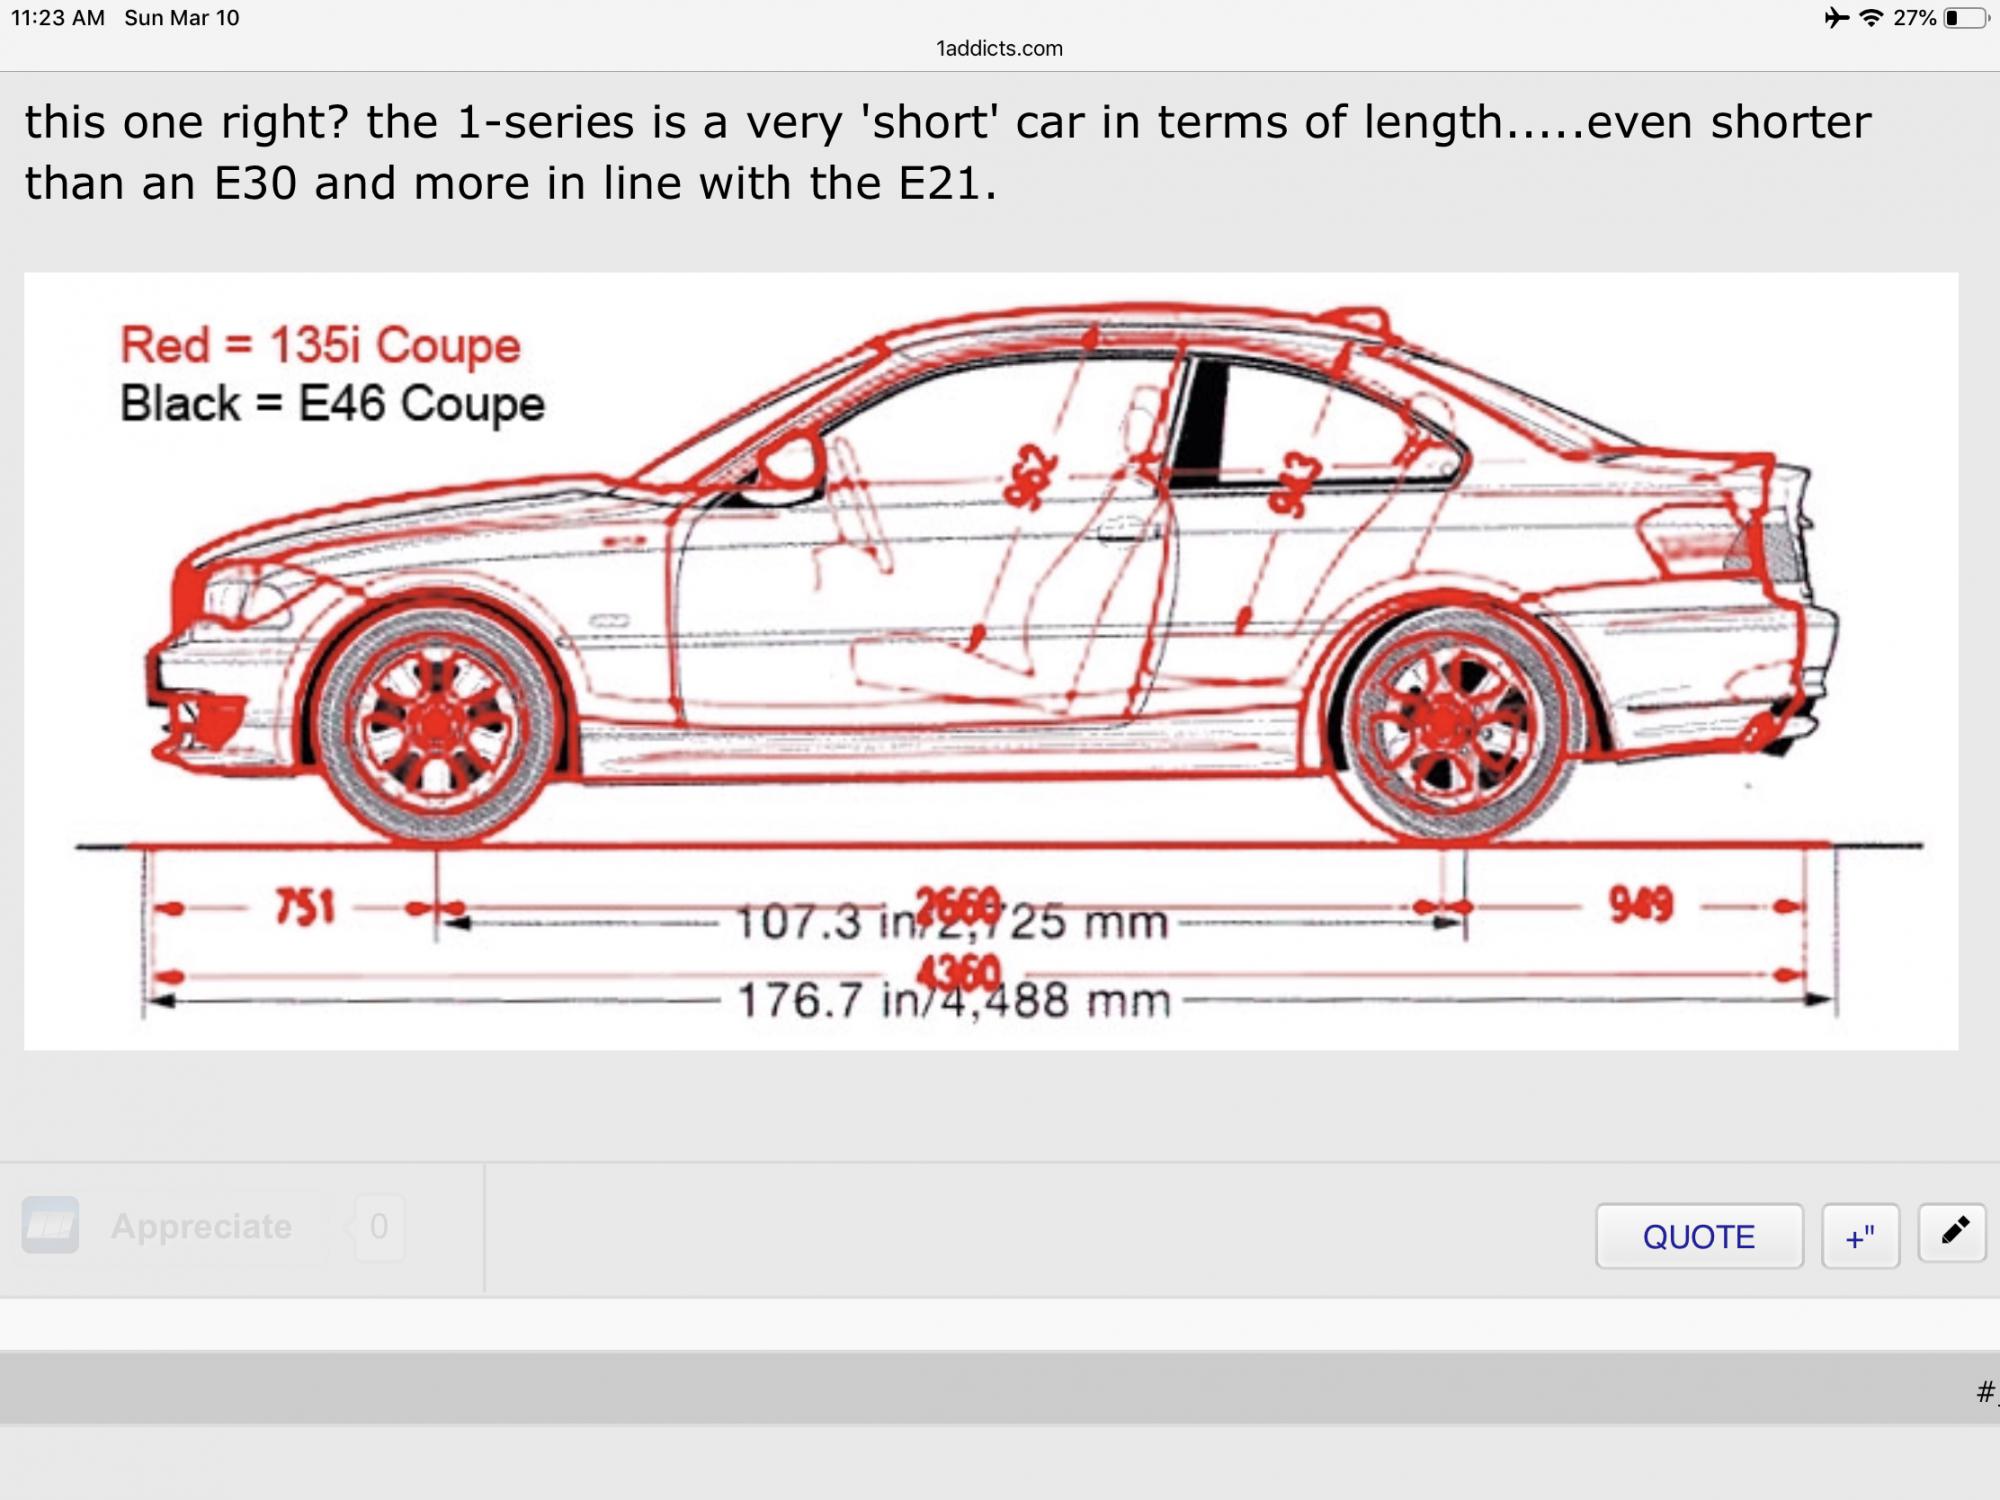This screenshot has height=1500, width=2000.
Task: Click the pencil edit post icon
Action: pos(1952,1234)
